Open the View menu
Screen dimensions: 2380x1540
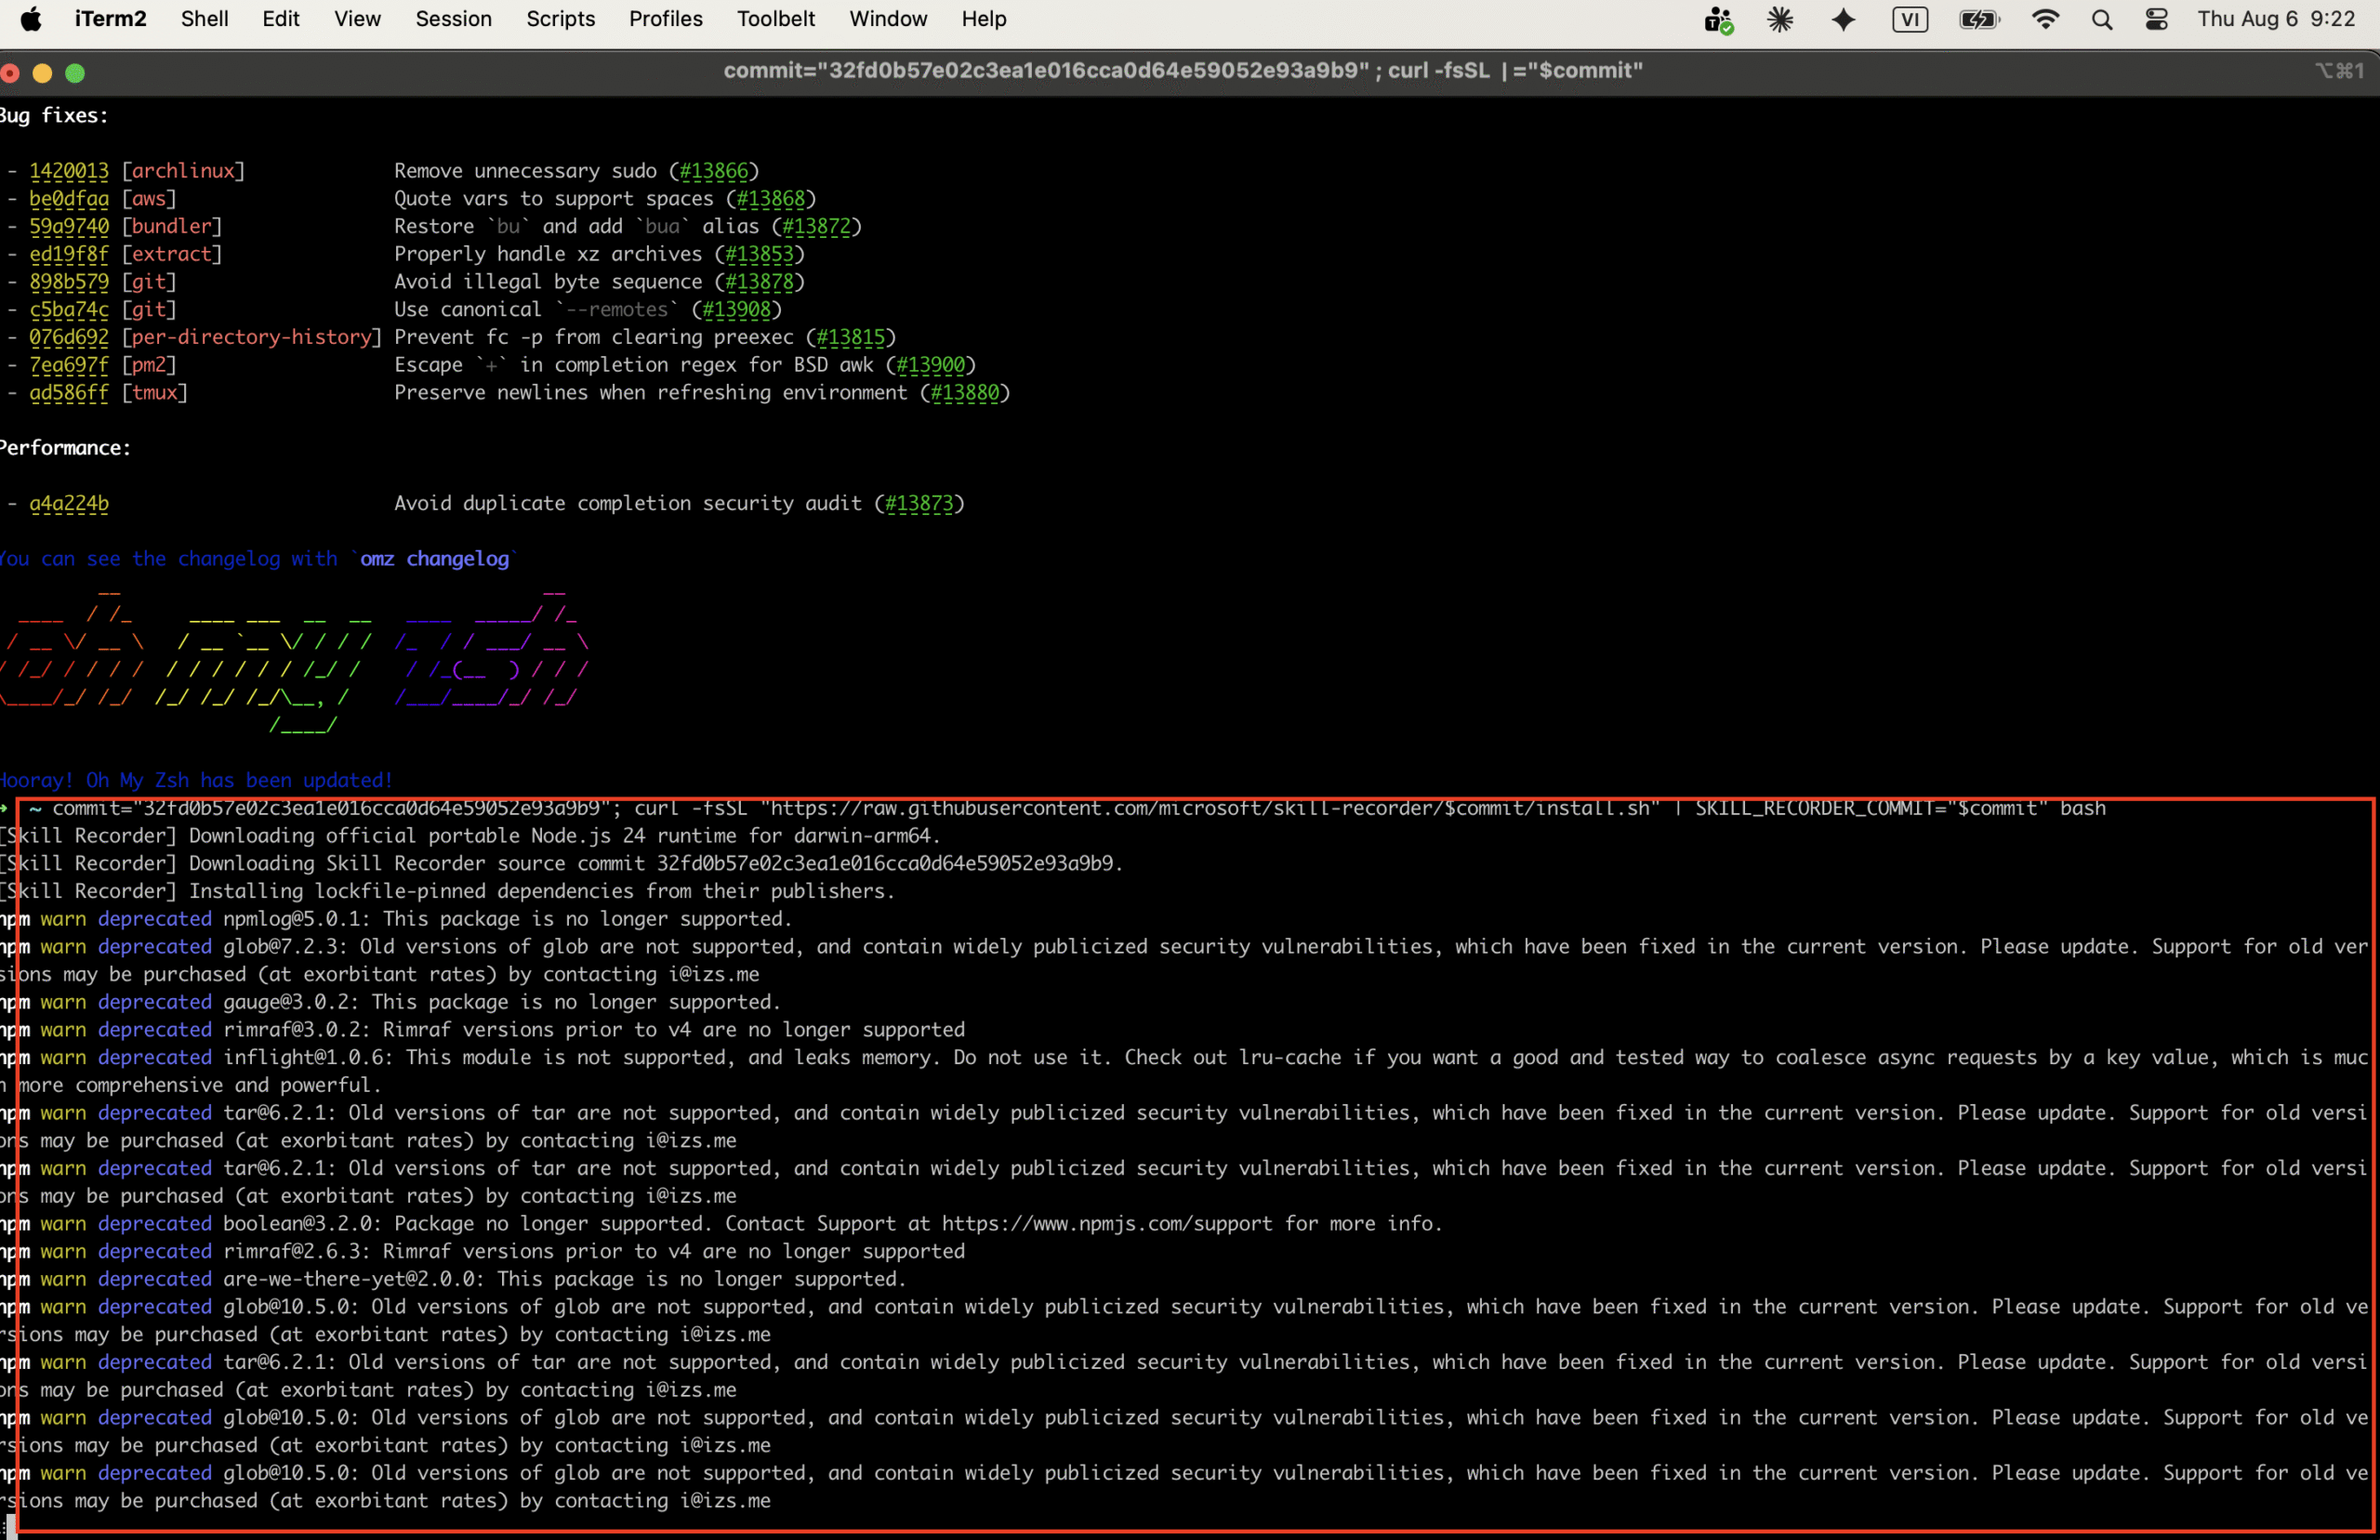point(357,19)
